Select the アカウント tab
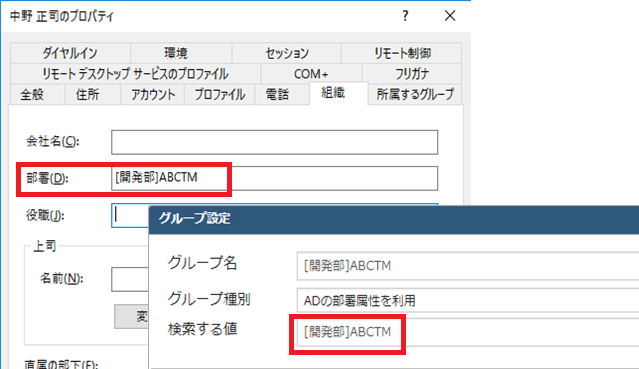639x369 pixels. pyautogui.click(x=152, y=95)
